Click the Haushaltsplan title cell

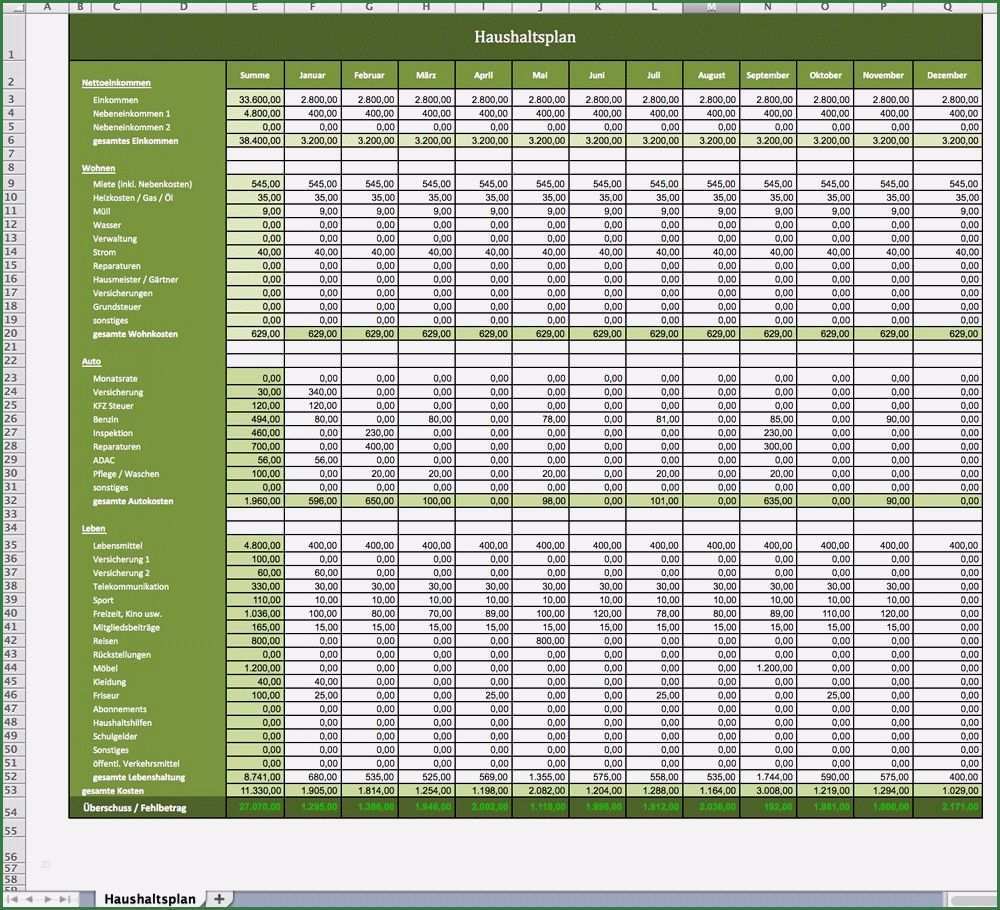coord(525,37)
